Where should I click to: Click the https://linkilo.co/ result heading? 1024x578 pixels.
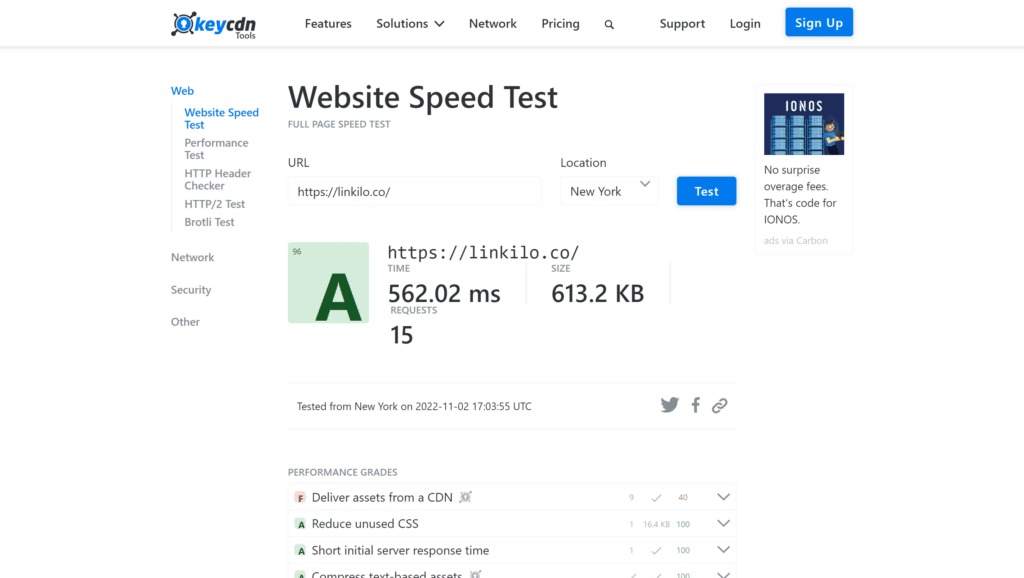pos(483,252)
